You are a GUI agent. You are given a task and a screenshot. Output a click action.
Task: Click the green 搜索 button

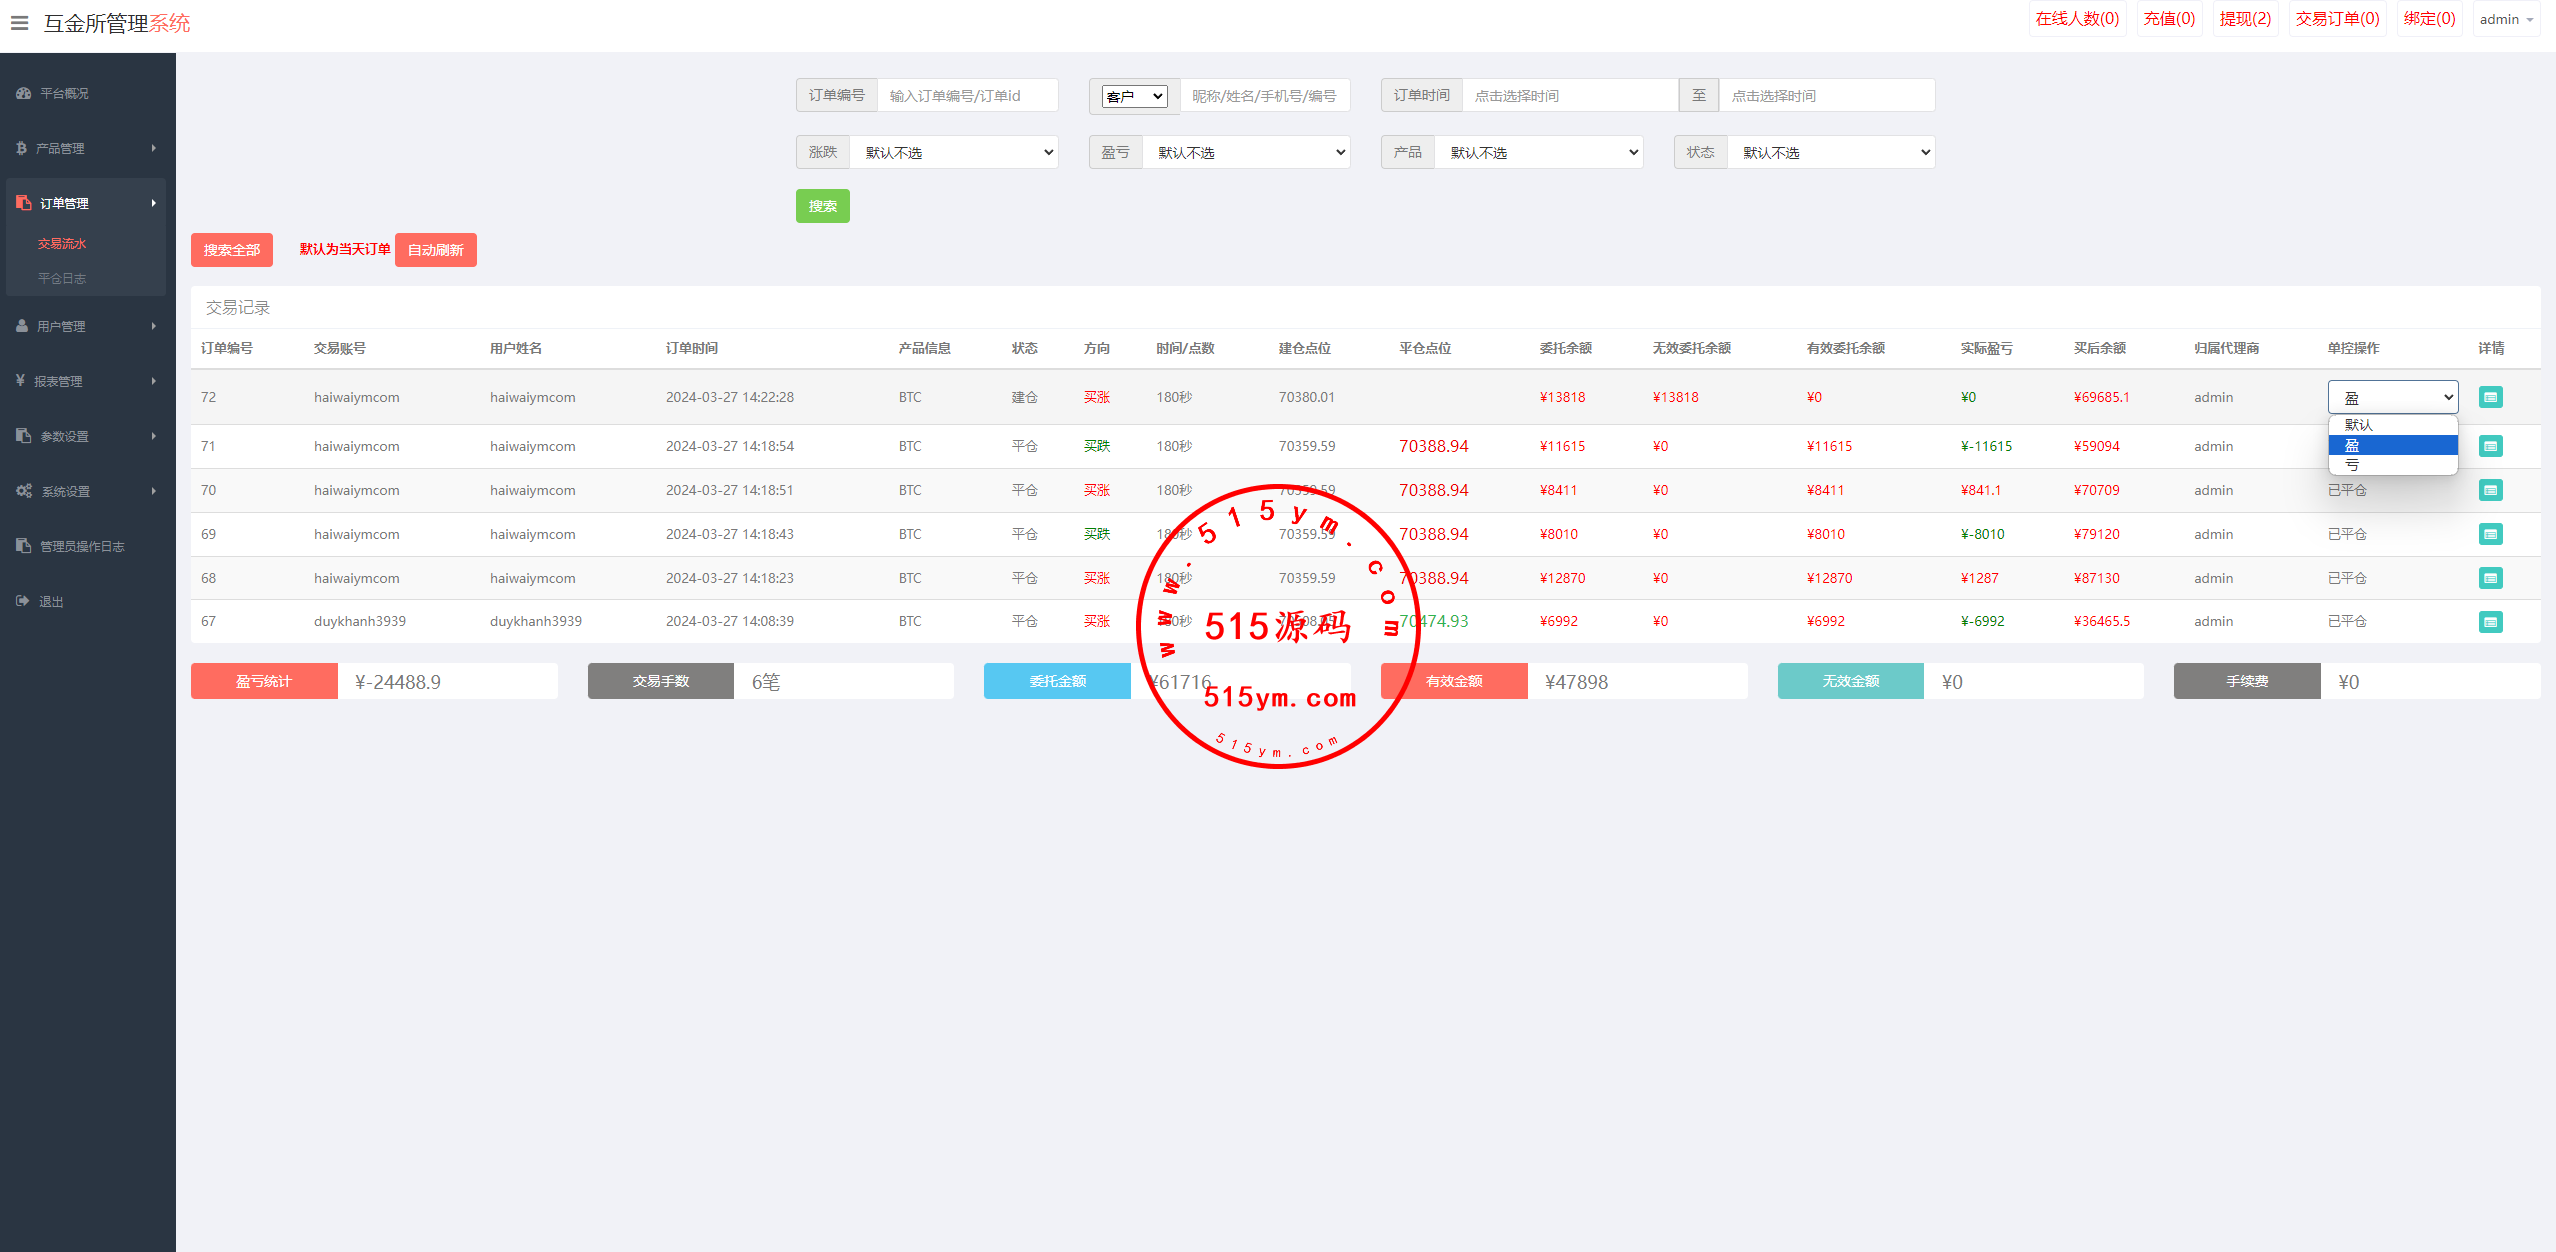tap(822, 206)
